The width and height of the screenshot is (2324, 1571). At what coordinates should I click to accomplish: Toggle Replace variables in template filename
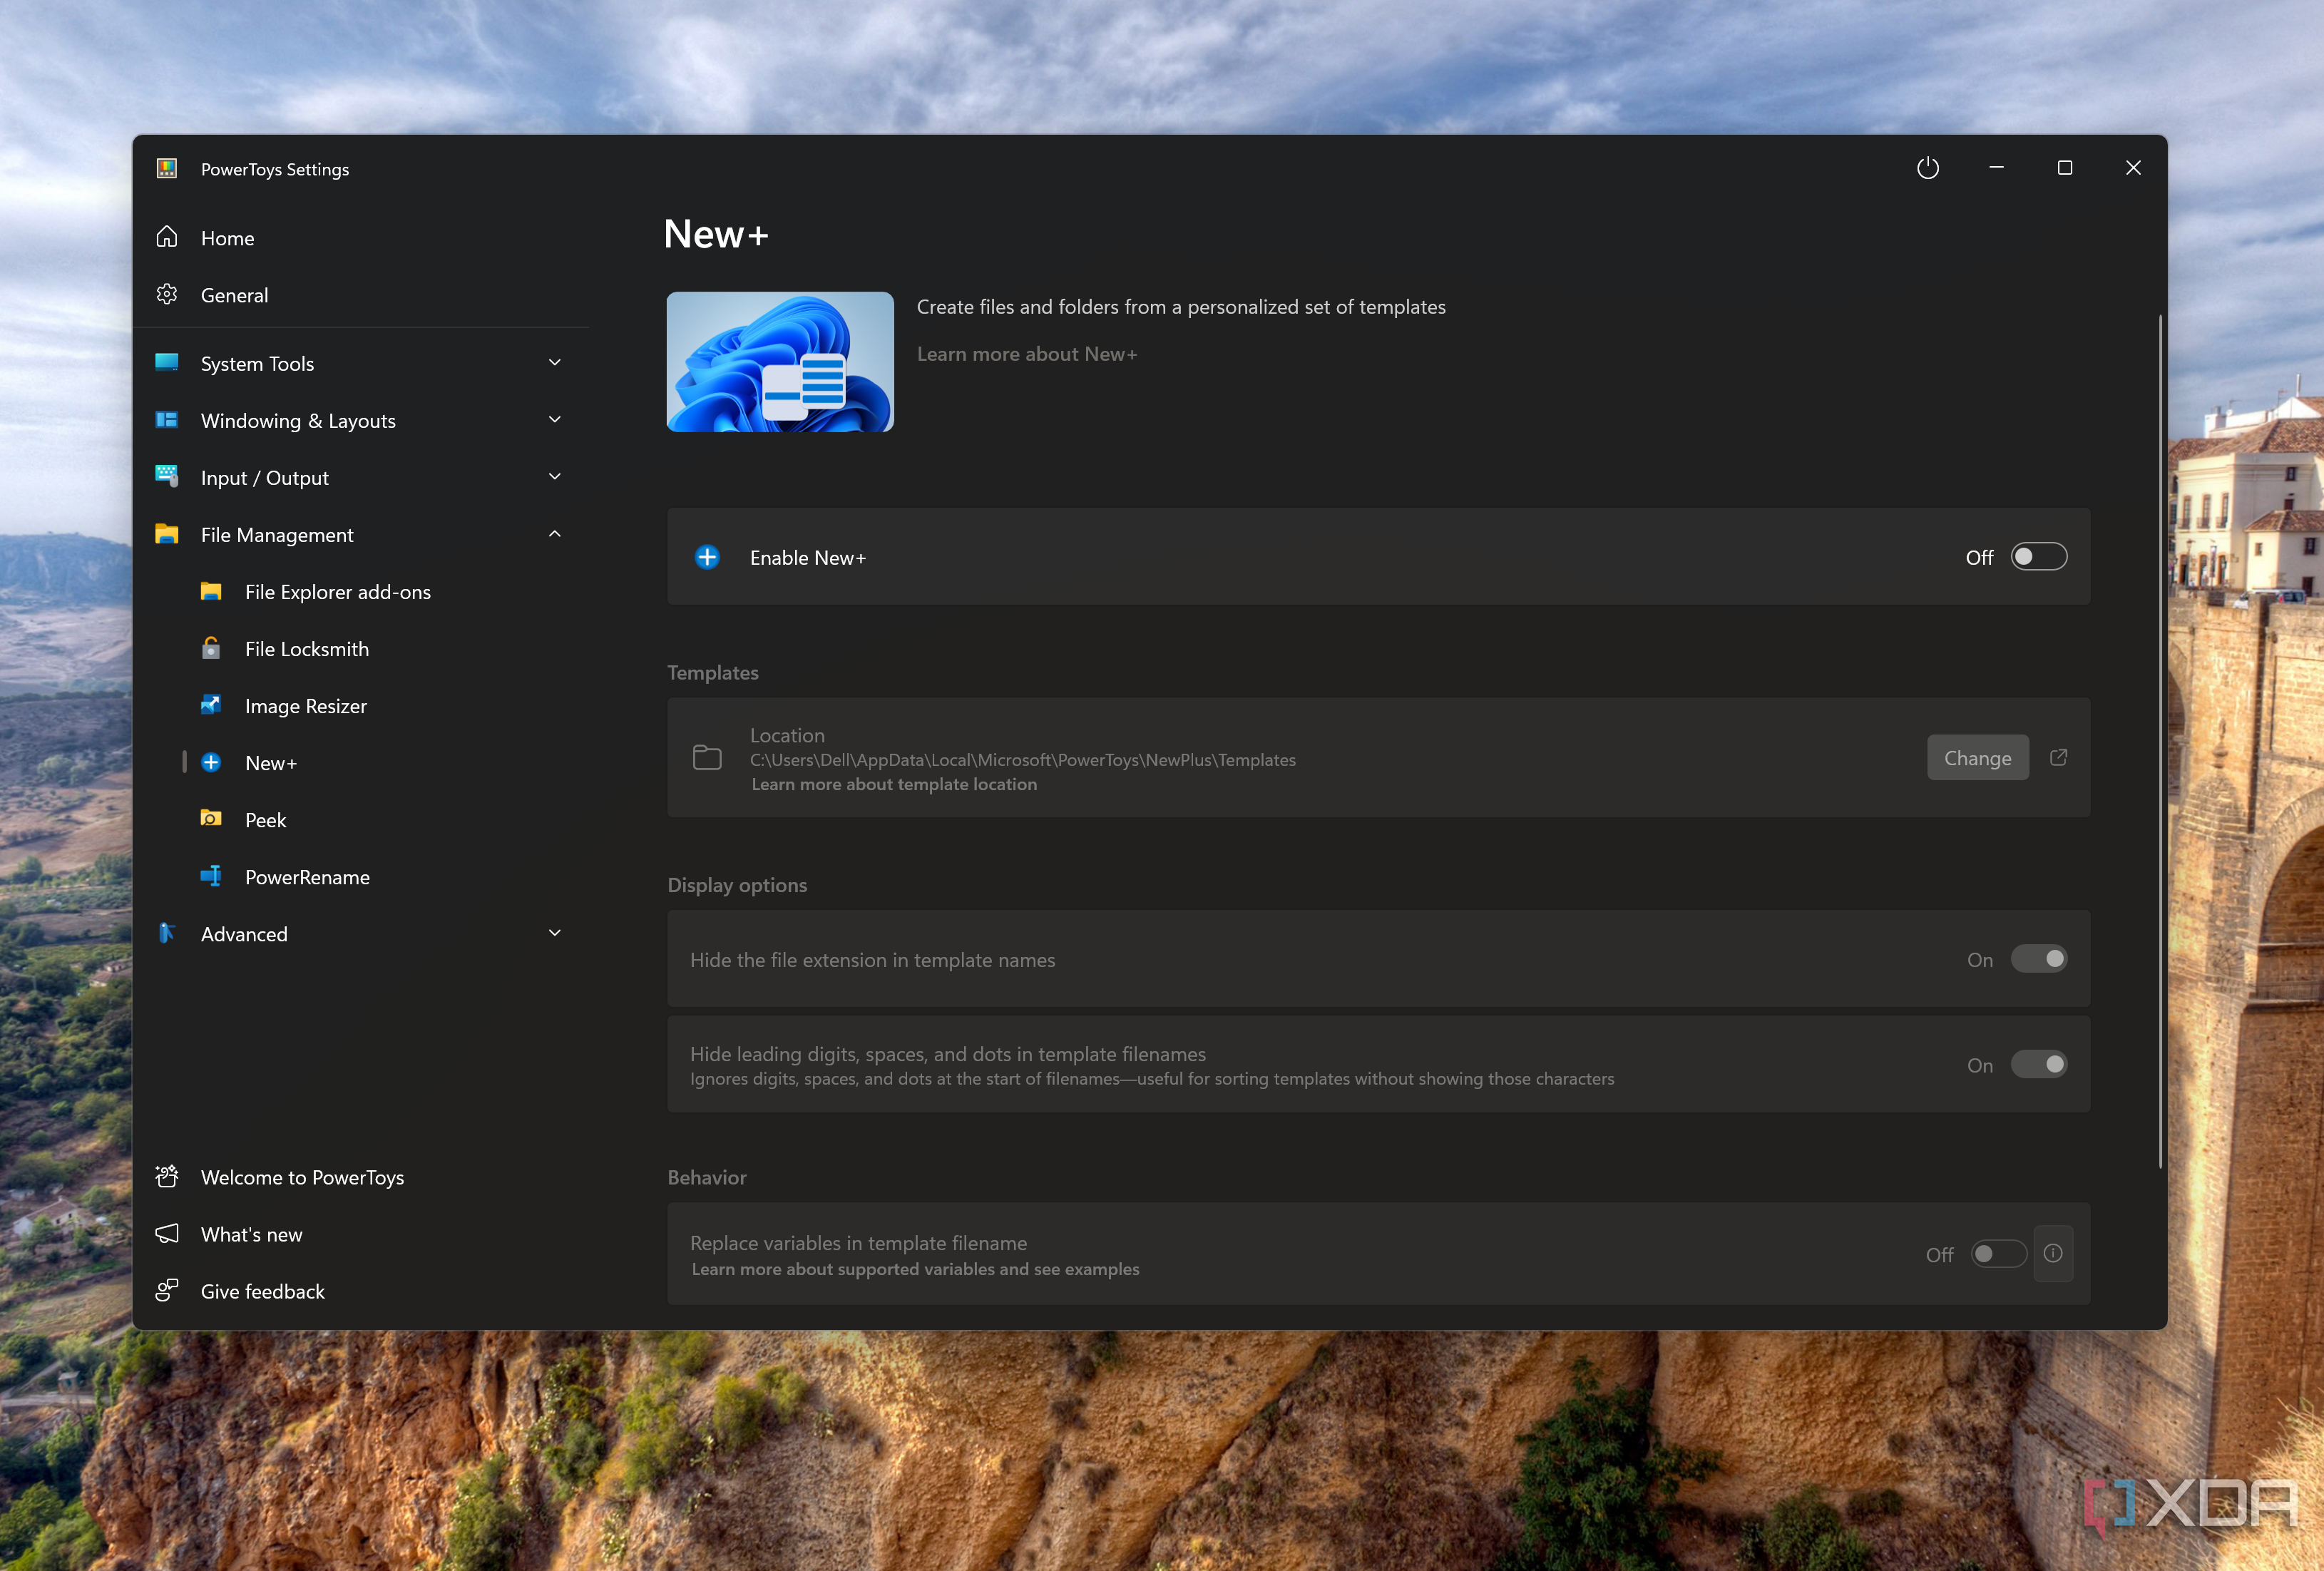tap(1999, 1253)
